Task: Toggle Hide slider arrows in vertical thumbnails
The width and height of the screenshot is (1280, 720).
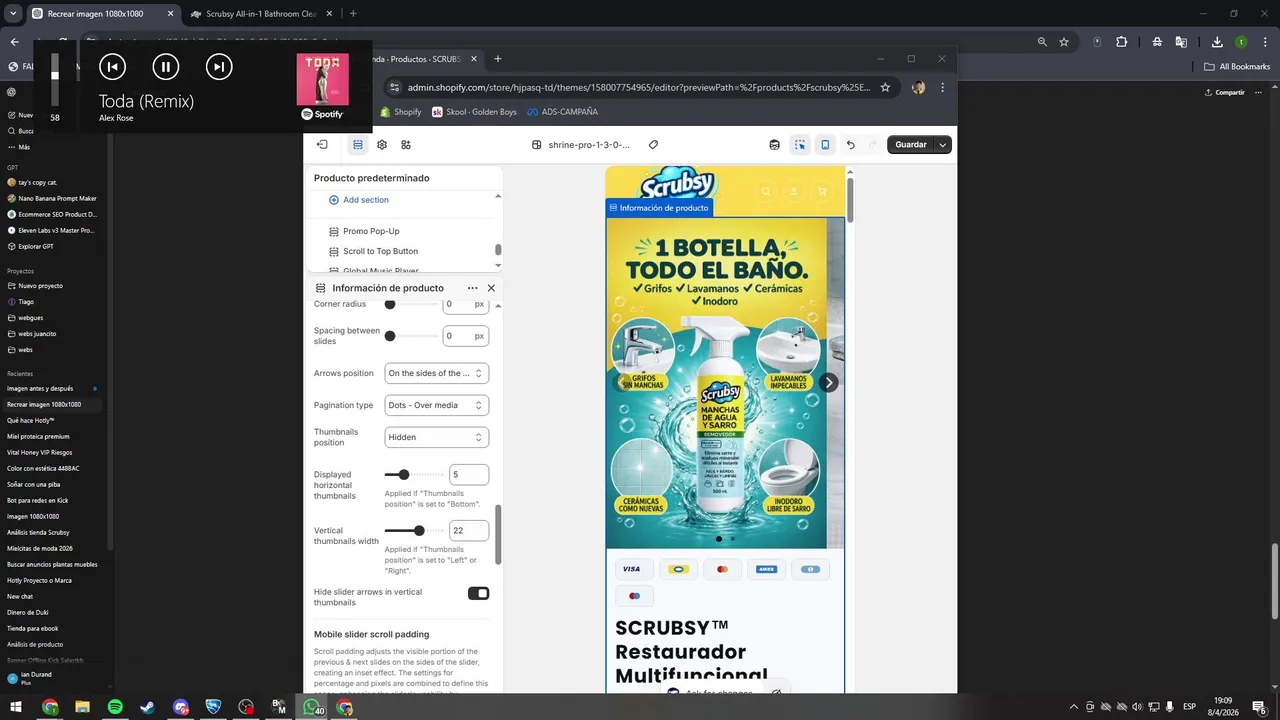Action: pos(478,593)
